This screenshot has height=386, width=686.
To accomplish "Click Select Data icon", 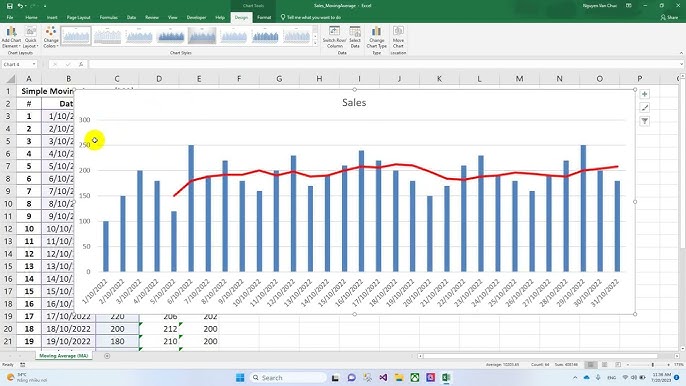I will (355, 37).
